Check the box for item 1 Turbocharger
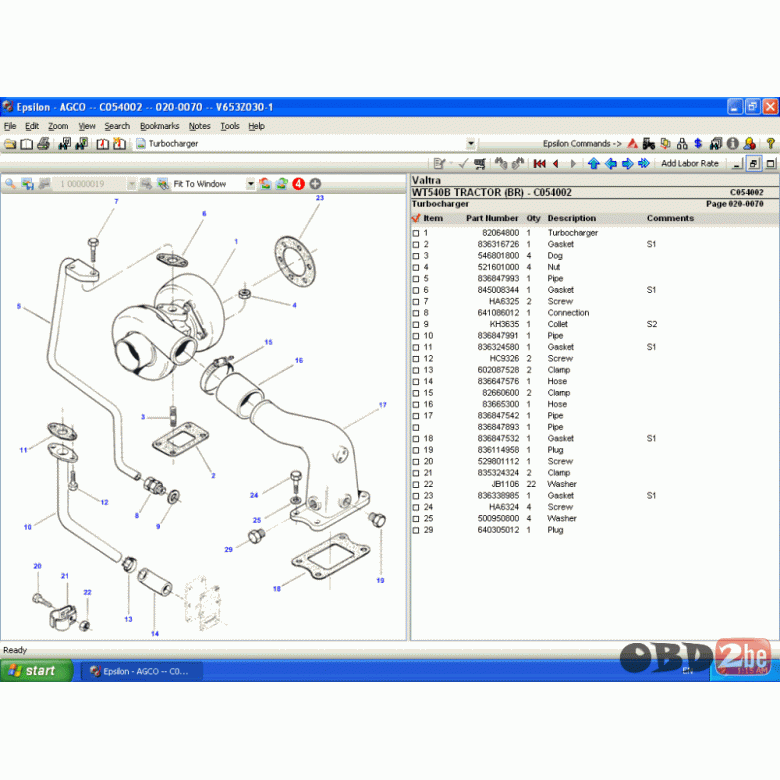The width and height of the screenshot is (780, 780). [x=416, y=233]
